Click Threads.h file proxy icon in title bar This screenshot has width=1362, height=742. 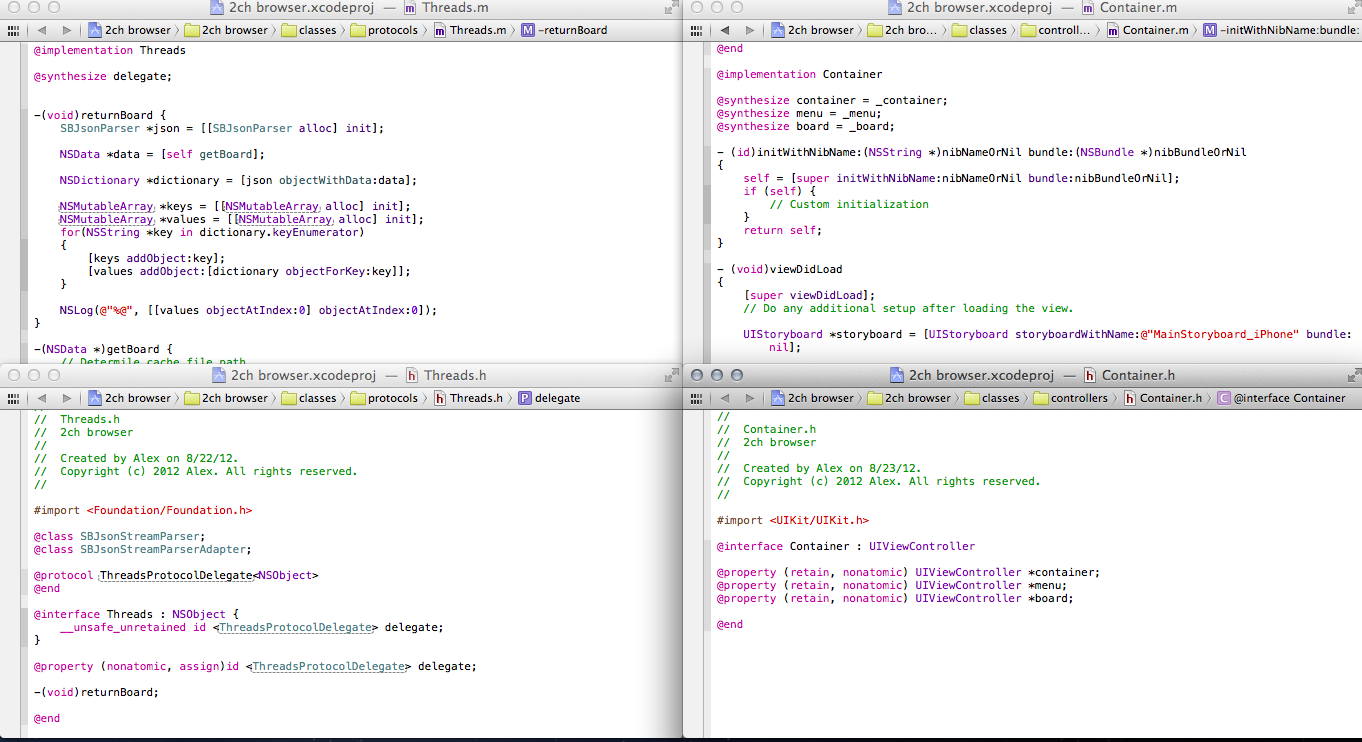[x=412, y=376]
